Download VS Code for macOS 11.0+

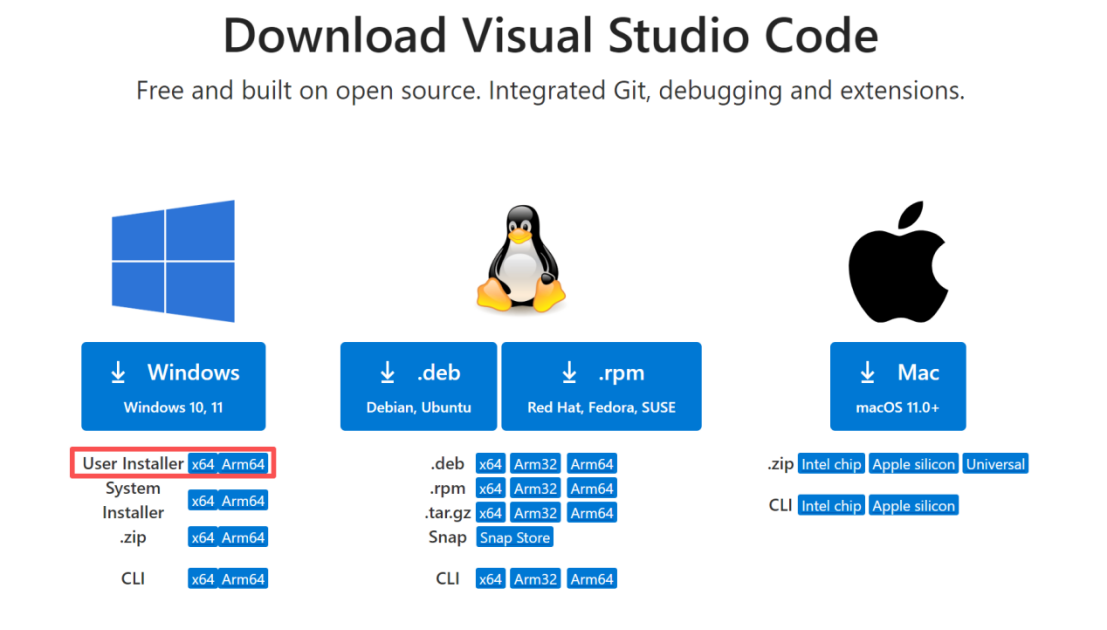coord(898,386)
